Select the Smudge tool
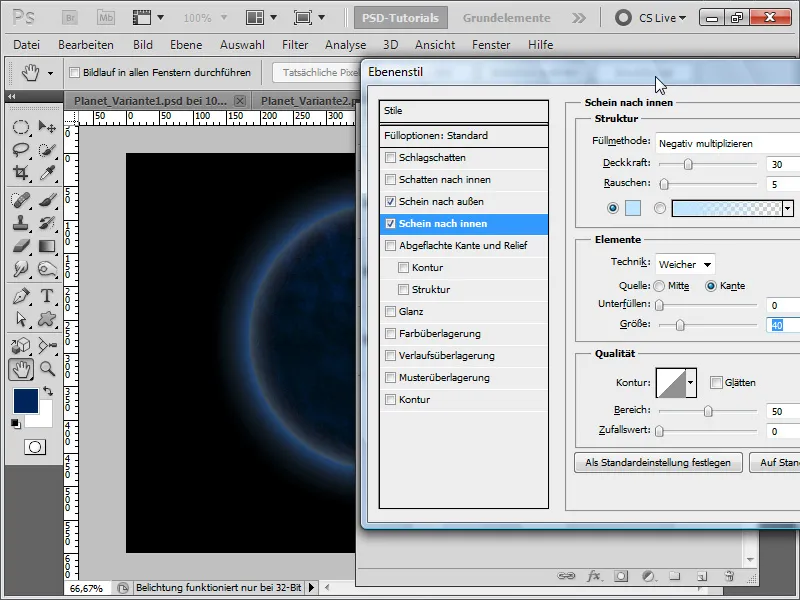The width and height of the screenshot is (800, 600). click(20, 268)
